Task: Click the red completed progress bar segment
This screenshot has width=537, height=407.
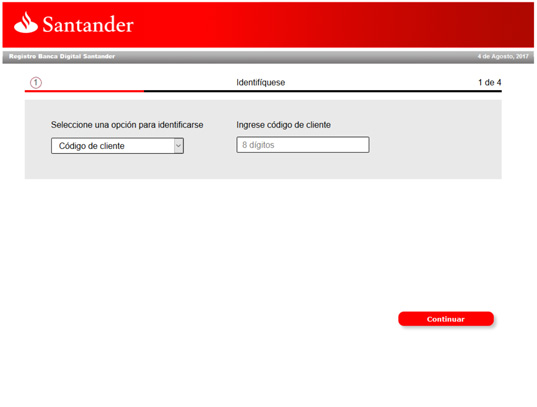Action: click(x=84, y=91)
